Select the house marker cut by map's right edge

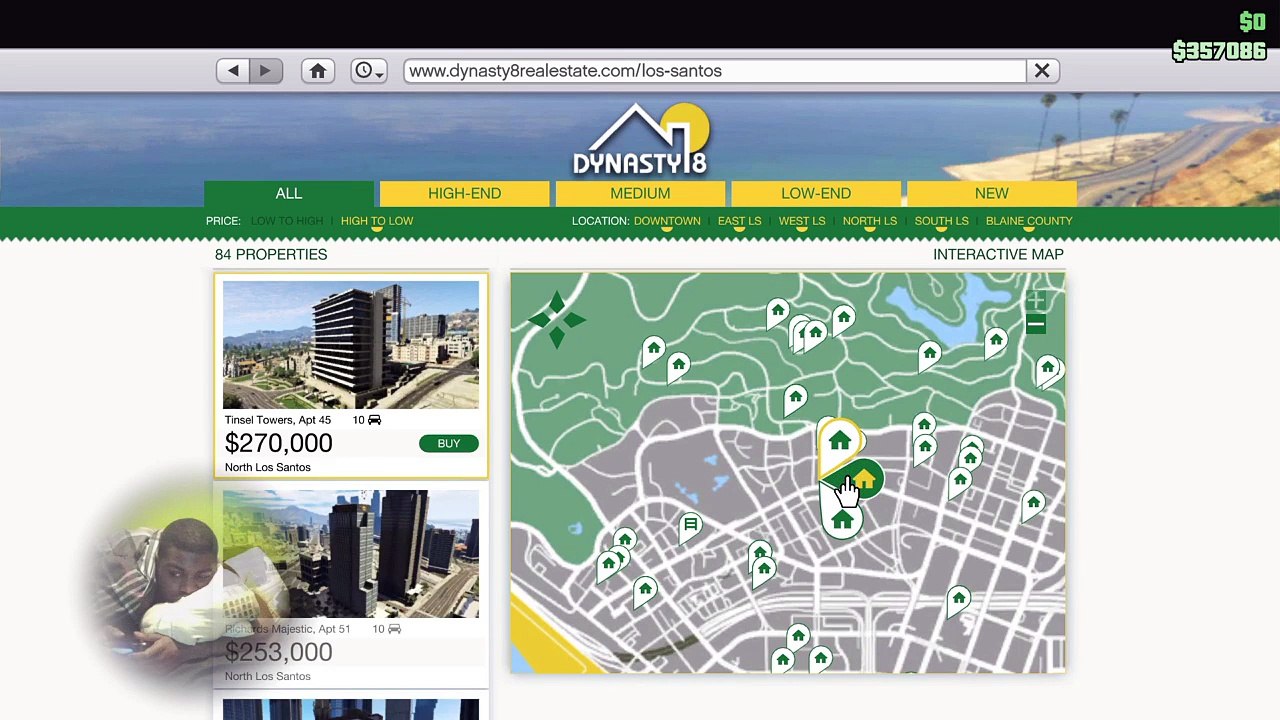coord(1048,369)
